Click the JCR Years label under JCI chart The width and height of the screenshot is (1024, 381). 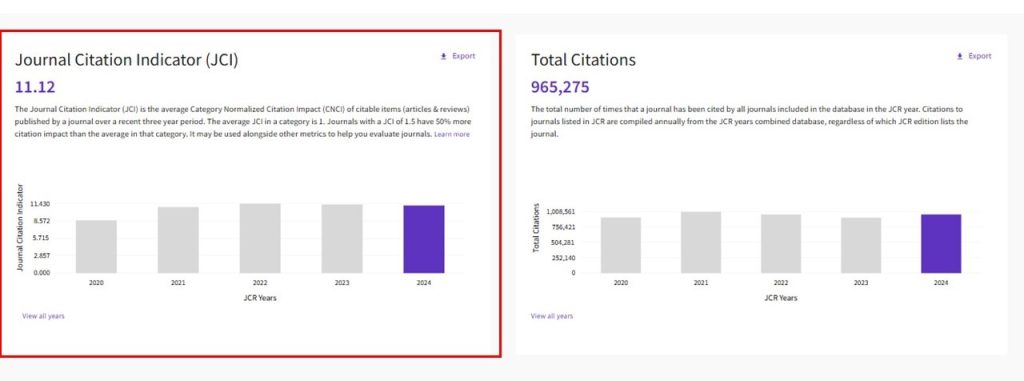point(260,298)
